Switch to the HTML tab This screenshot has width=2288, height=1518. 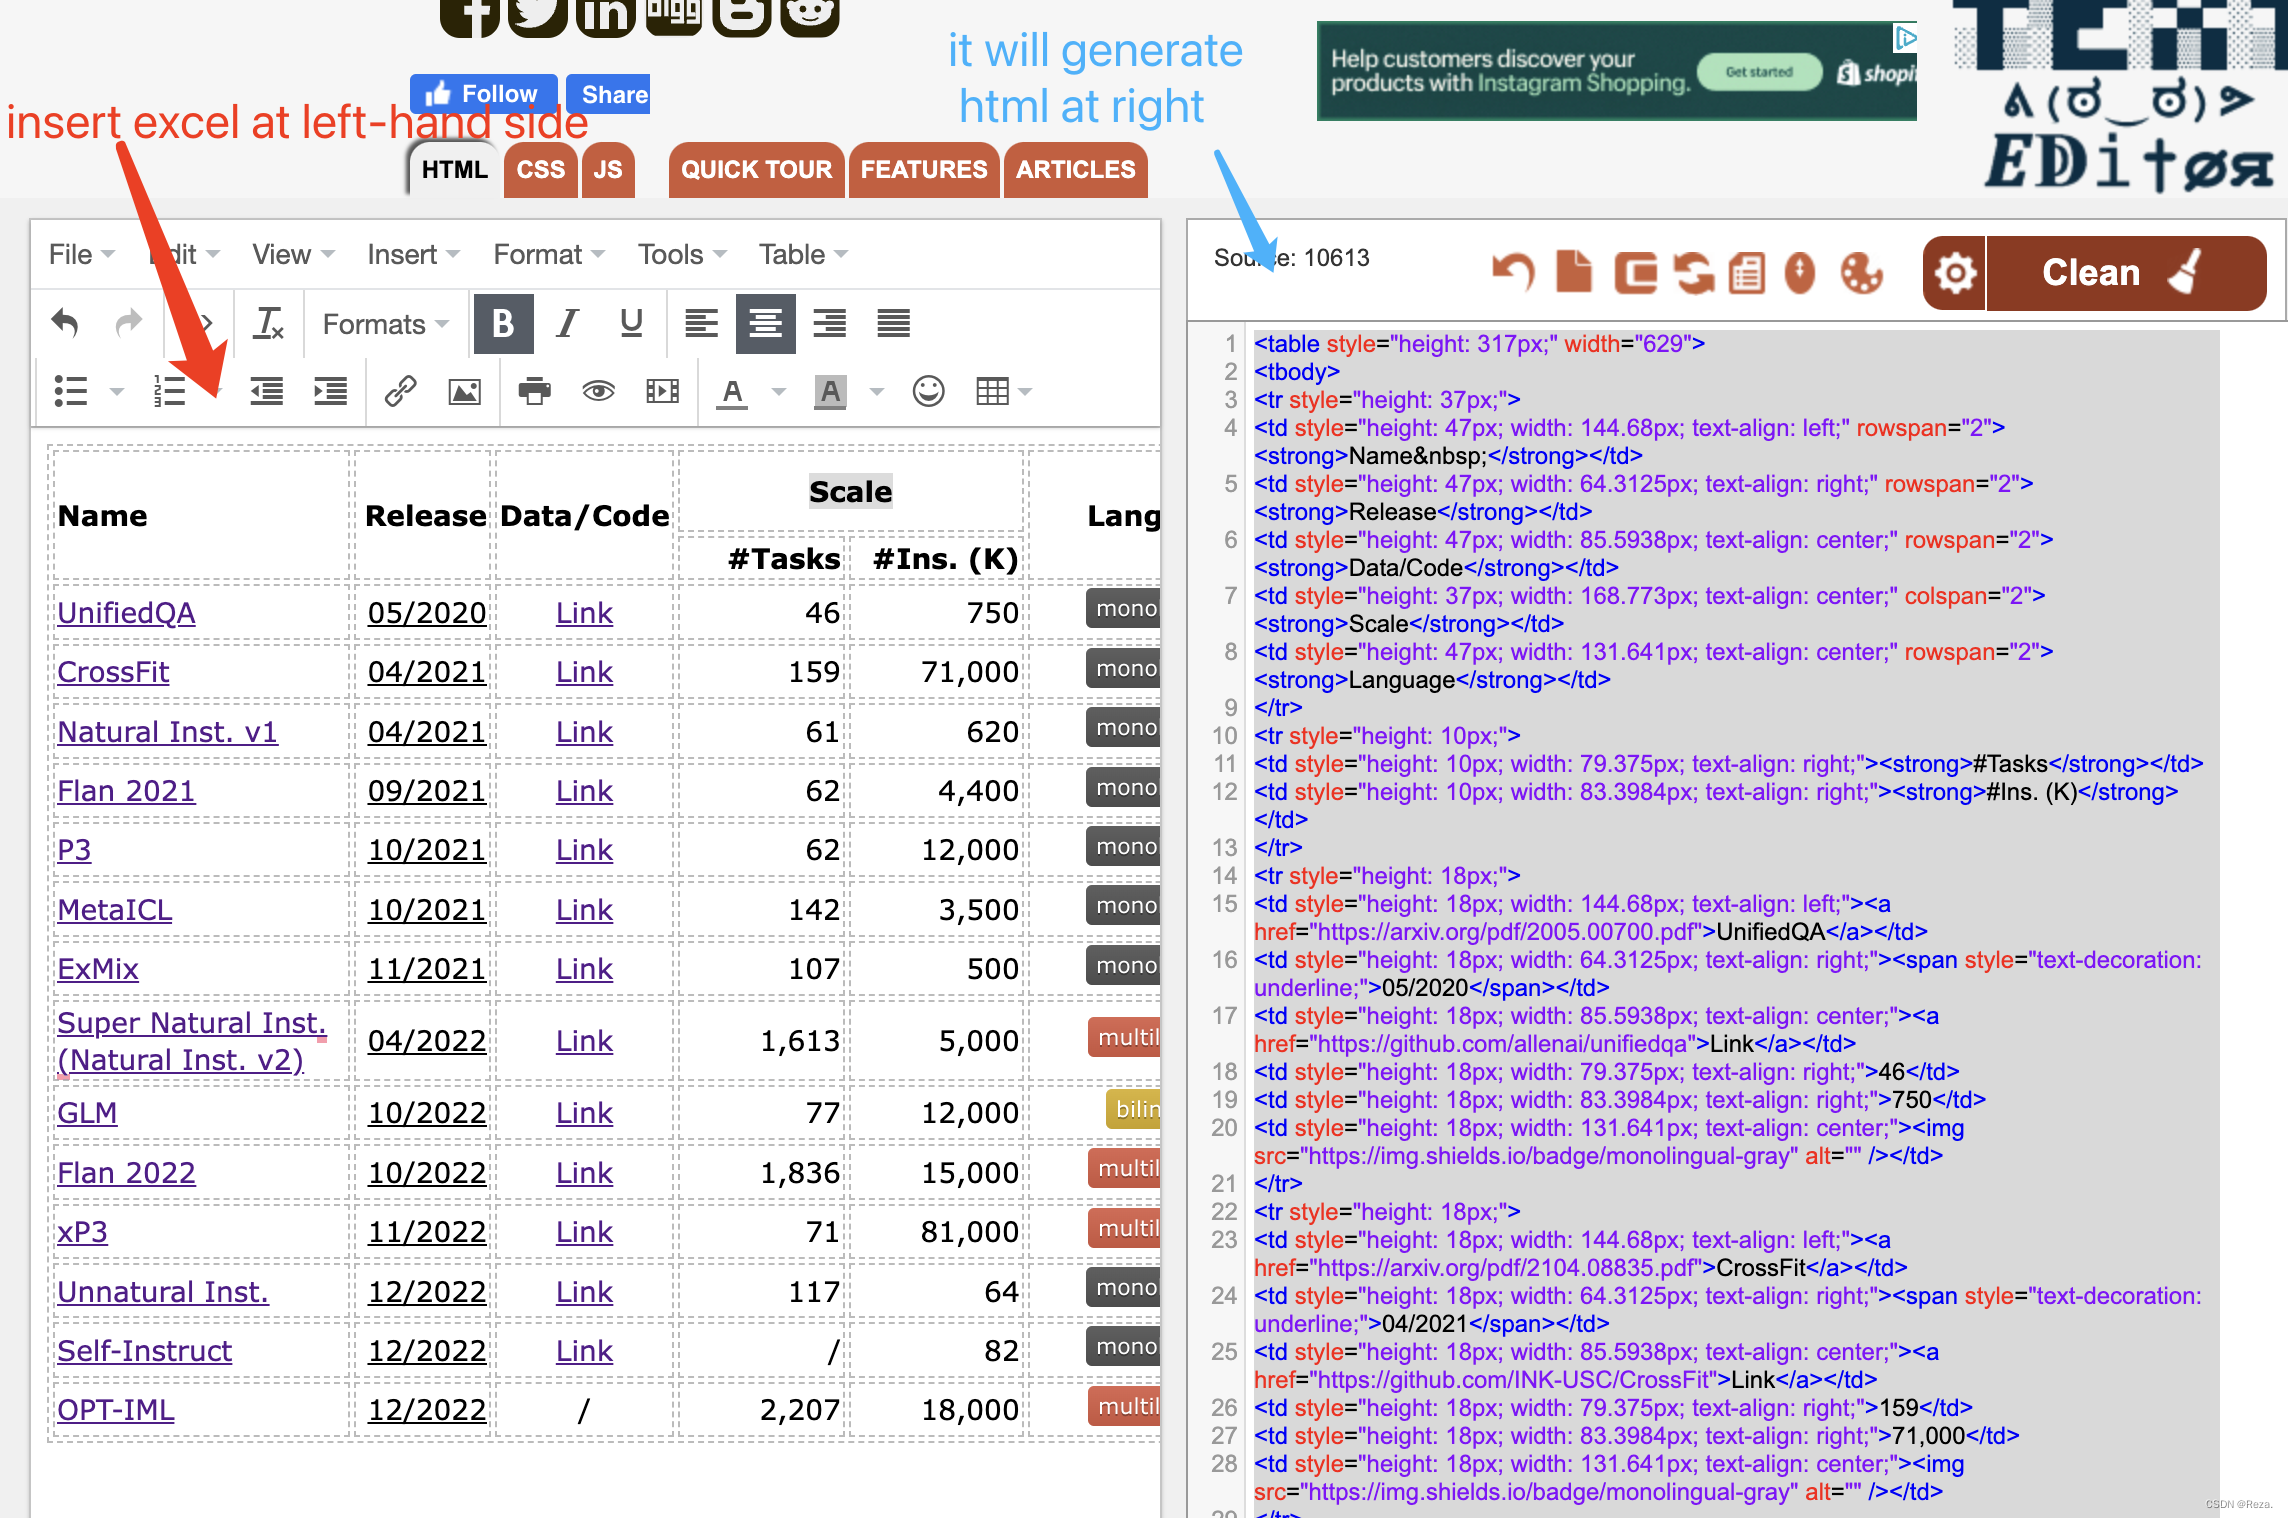pyautogui.click(x=454, y=169)
